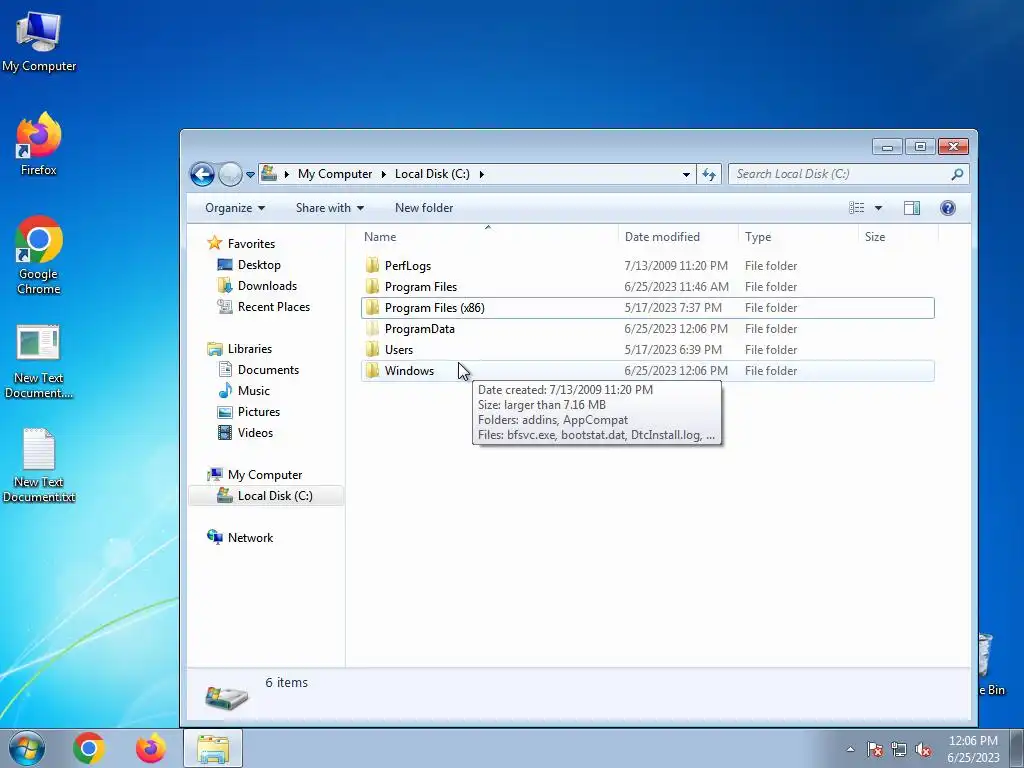Select Local Disk (C:) in navigation pane
The width and height of the screenshot is (1024, 768).
[275, 496]
